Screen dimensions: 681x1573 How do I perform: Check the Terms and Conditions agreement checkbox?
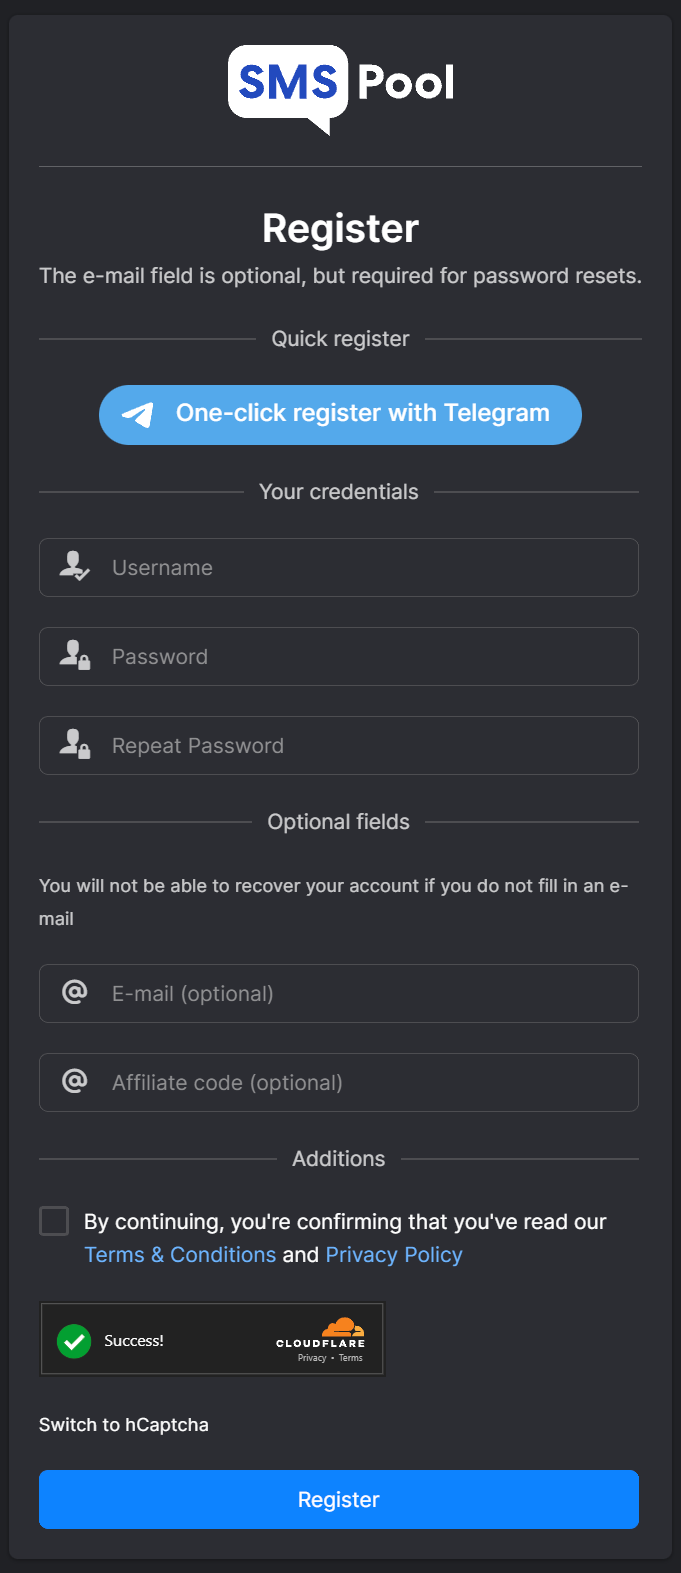tap(55, 1220)
